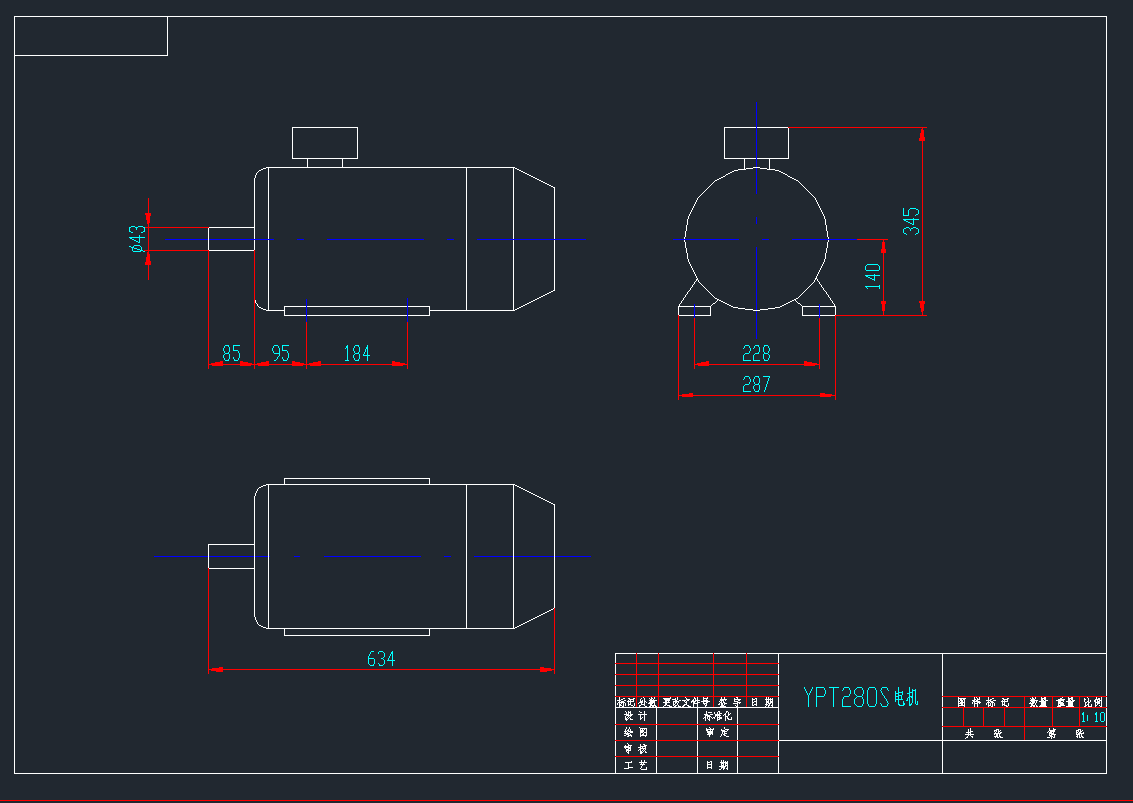This screenshot has height=803, width=1133.
Task: Select the YPT280S title text
Action: pyautogui.click(x=846, y=697)
